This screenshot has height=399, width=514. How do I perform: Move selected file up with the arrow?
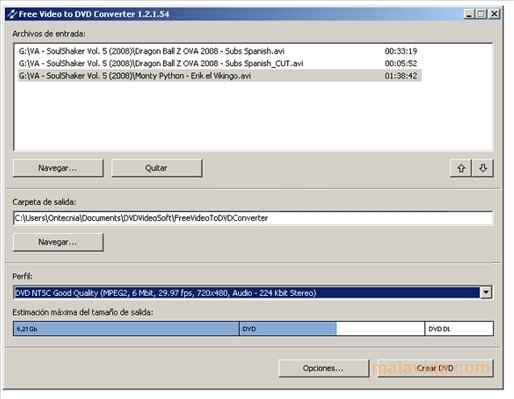pyautogui.click(x=461, y=168)
